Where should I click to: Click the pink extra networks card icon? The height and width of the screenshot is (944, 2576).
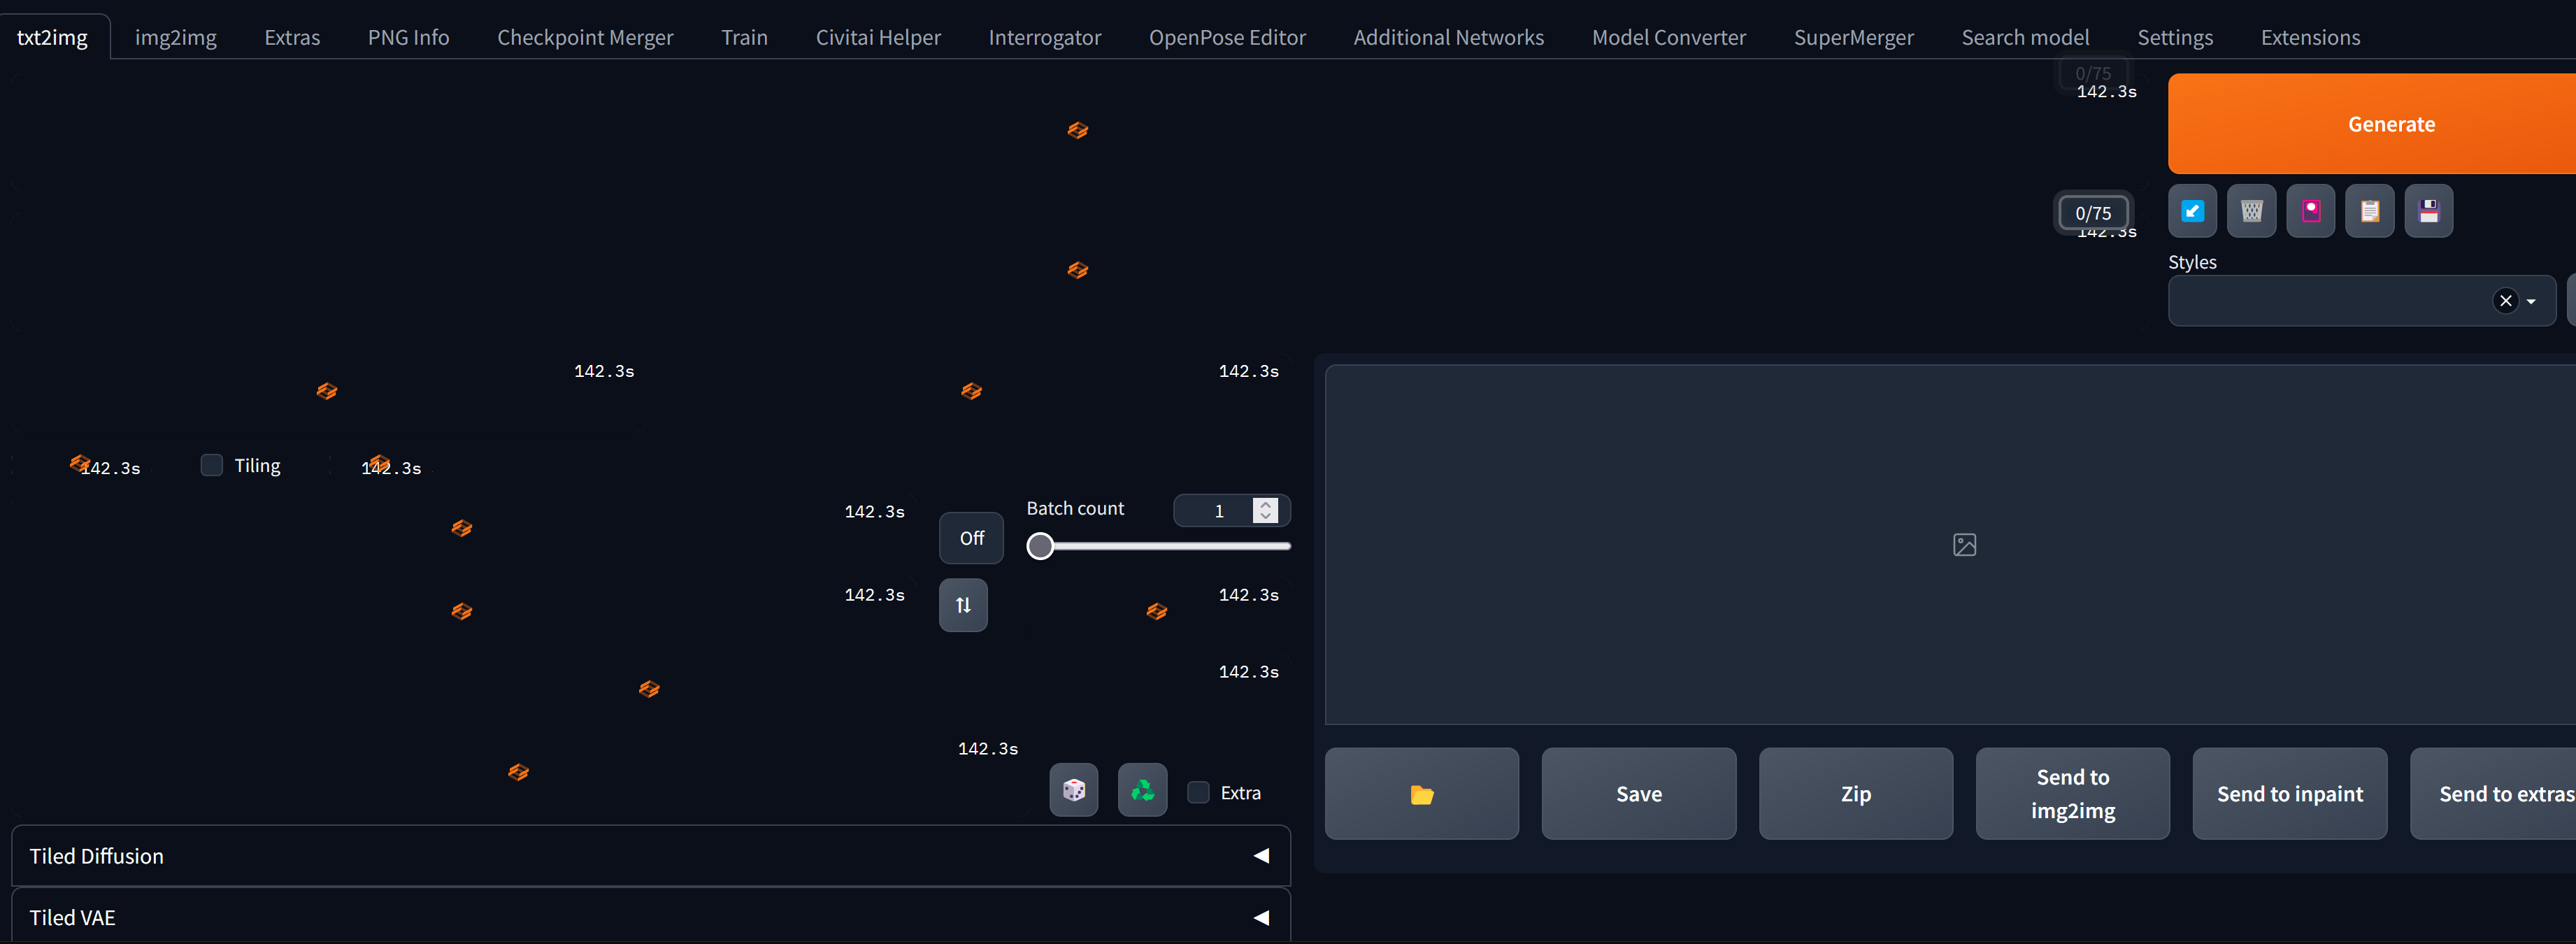tap(2310, 211)
